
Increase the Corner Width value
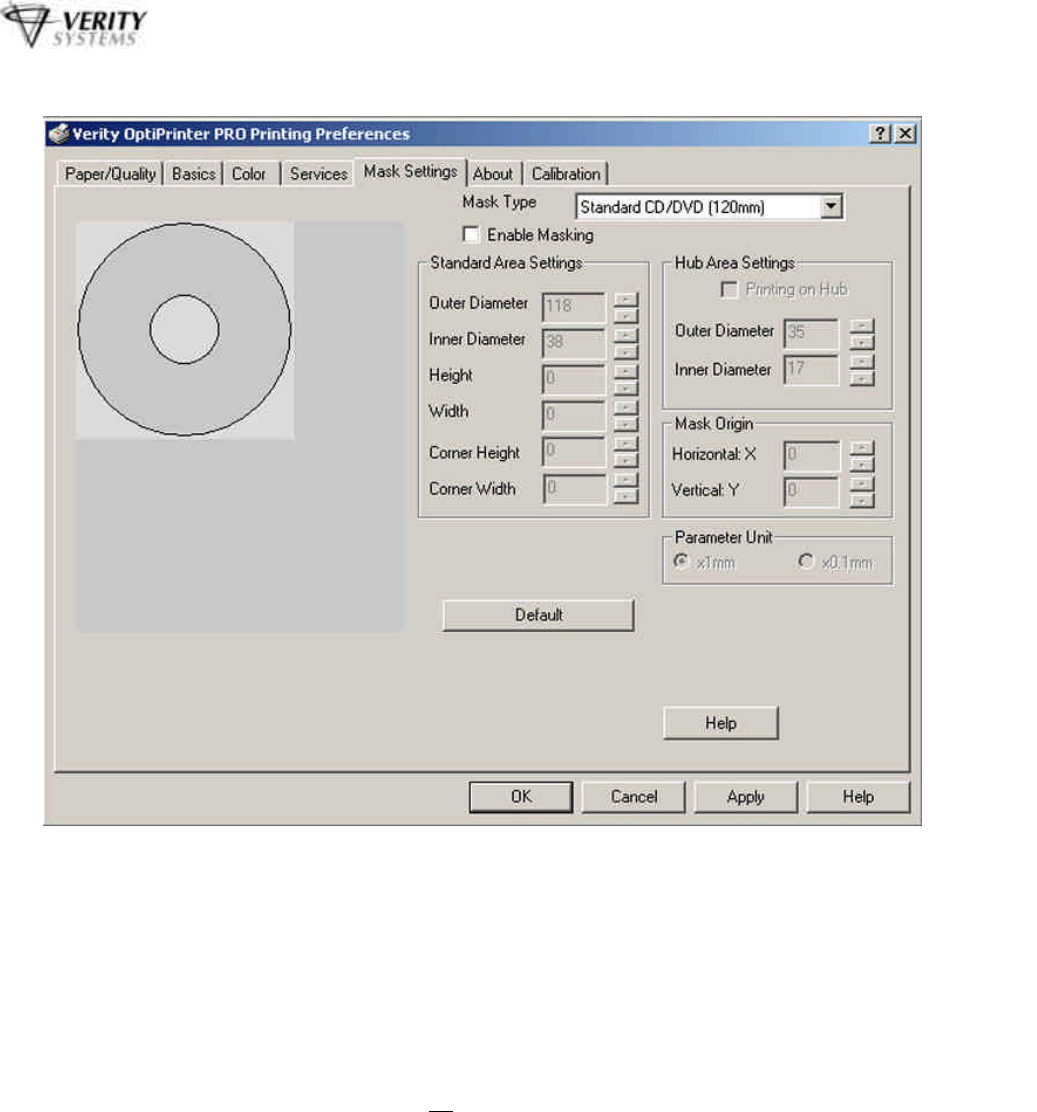(626, 480)
